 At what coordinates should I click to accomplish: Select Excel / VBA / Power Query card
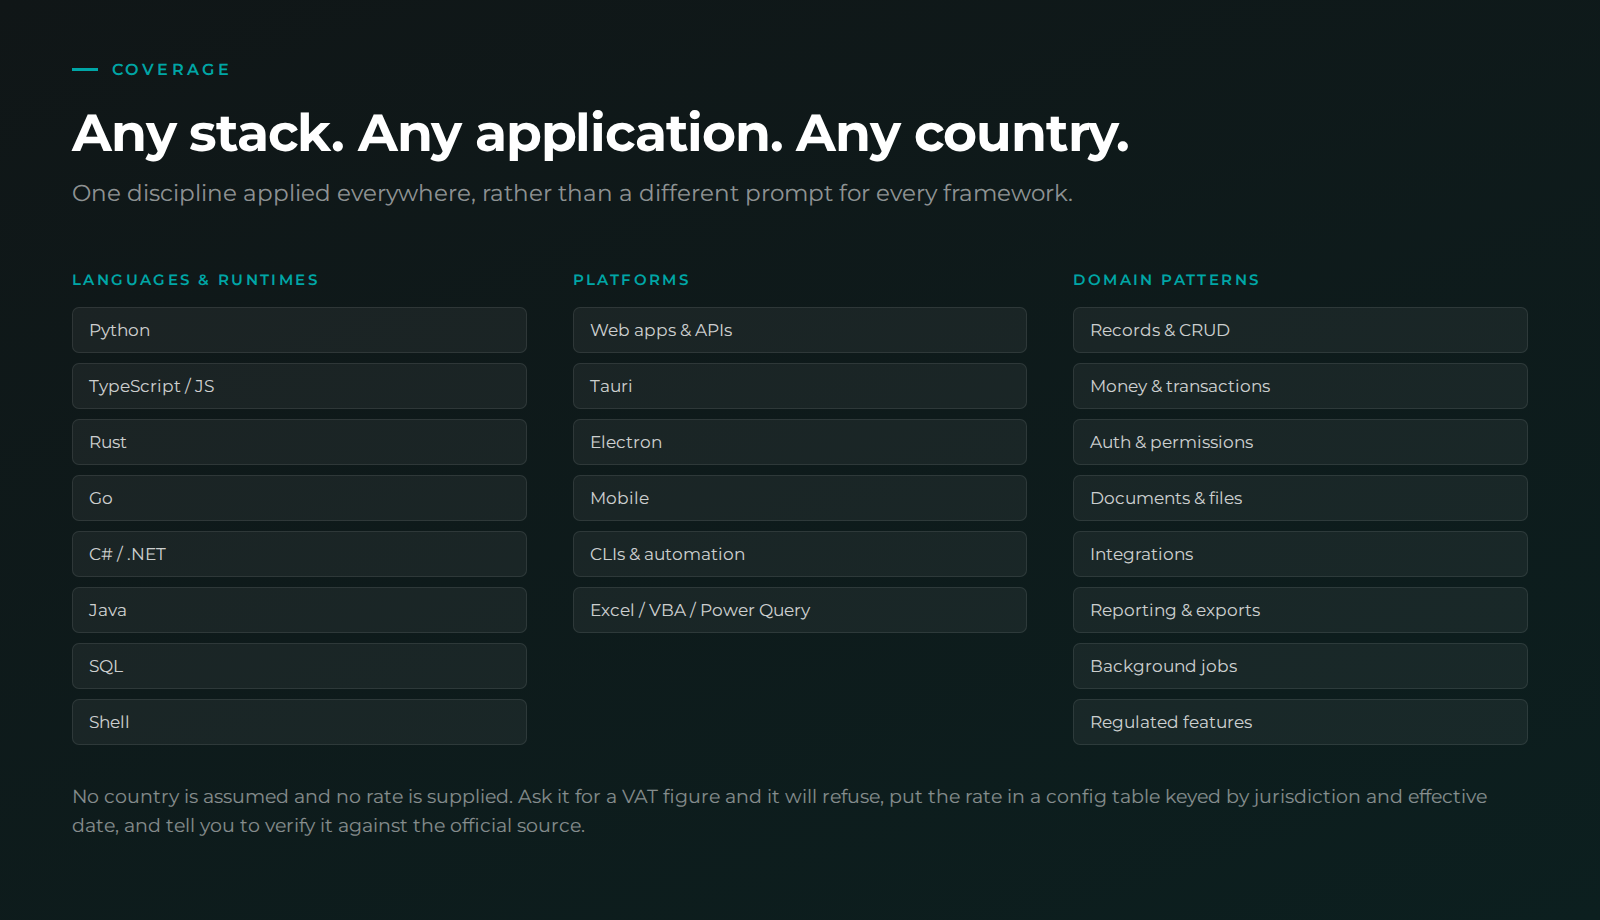800,610
